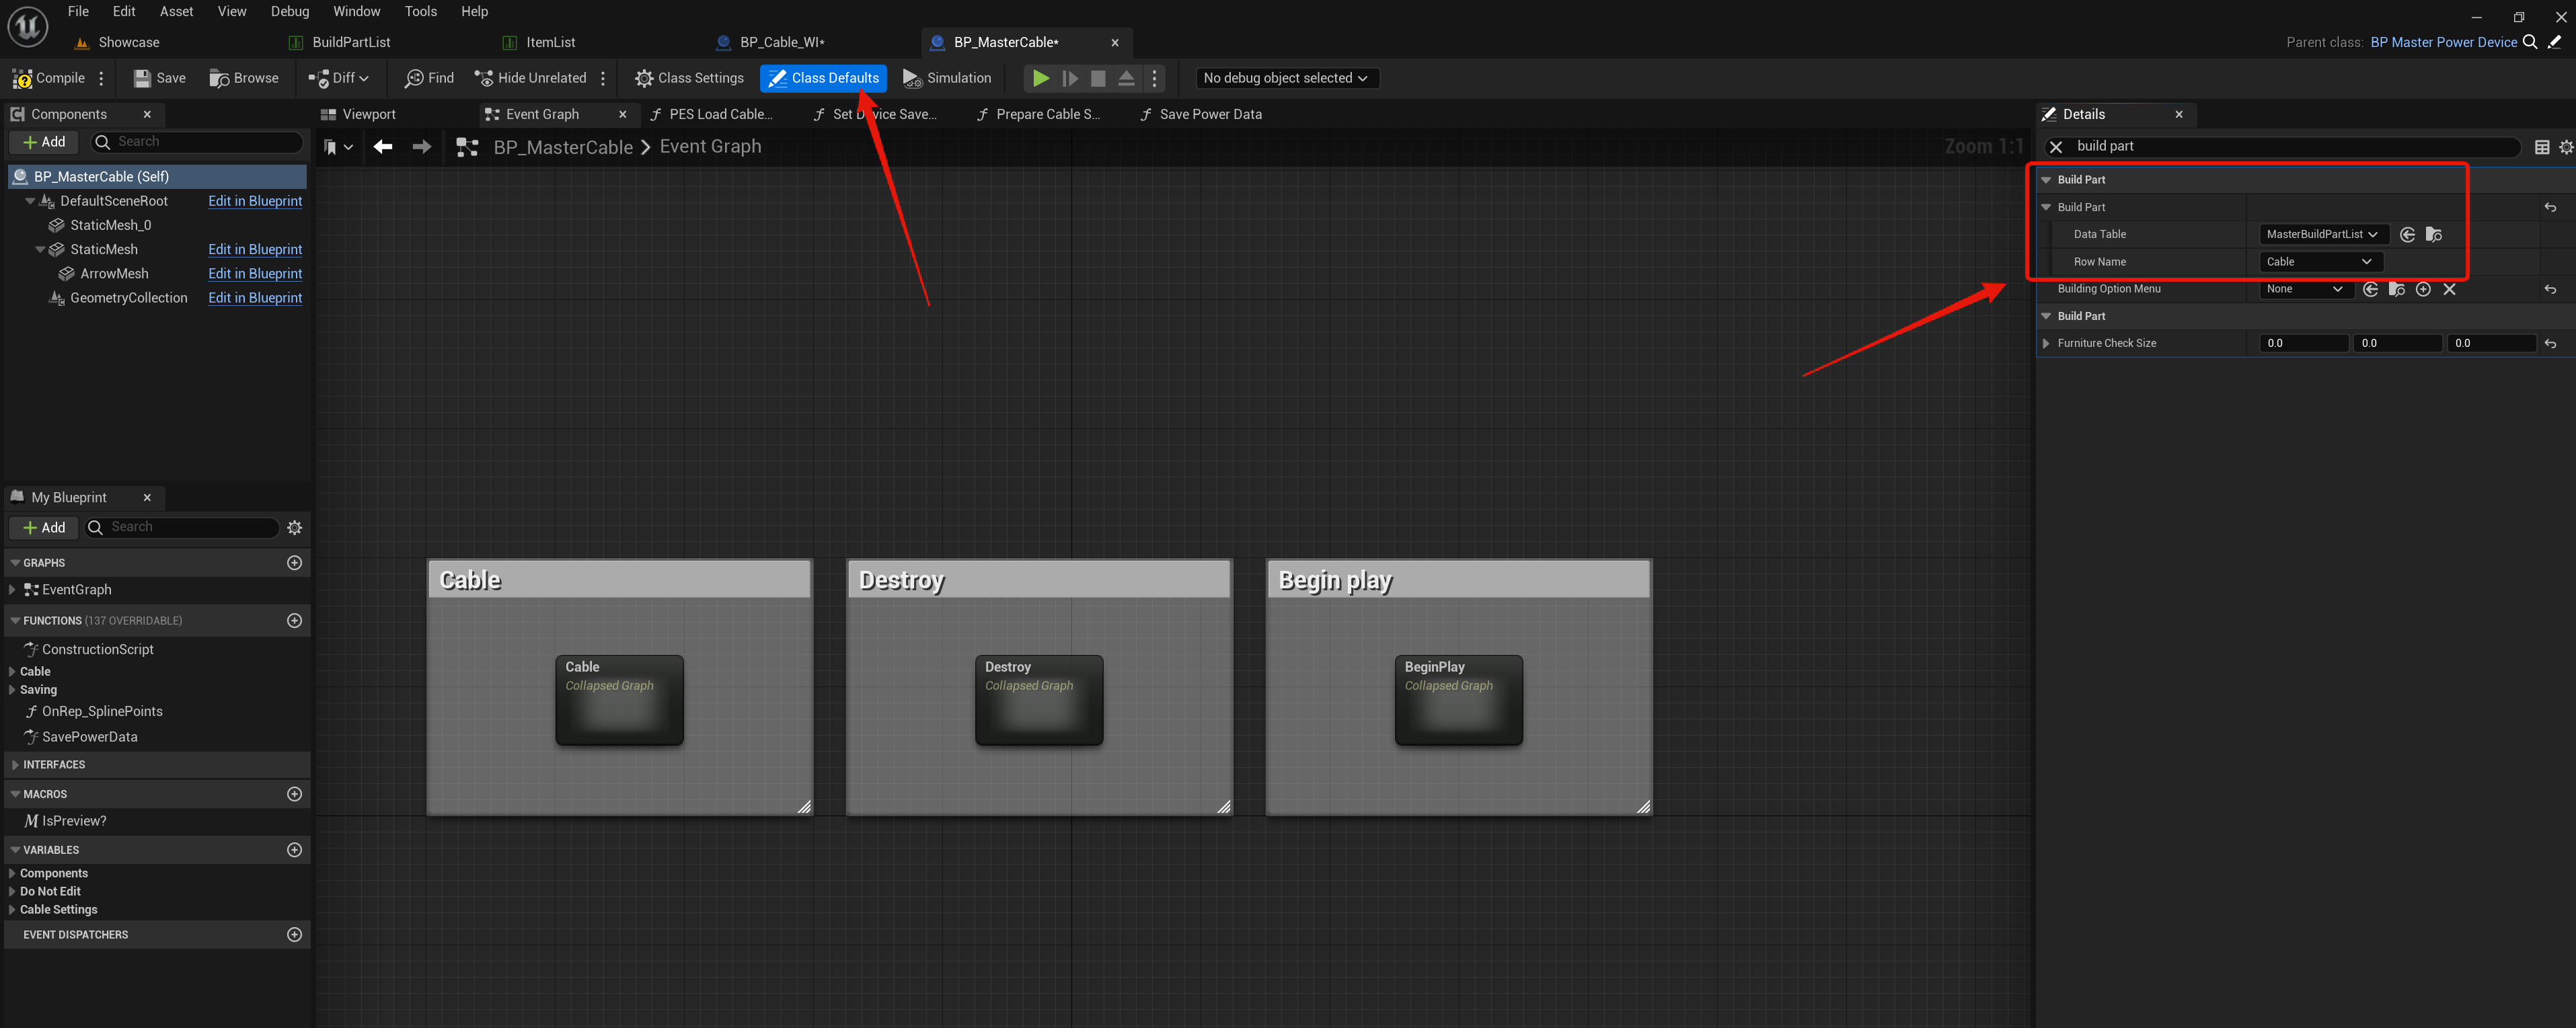Click the Compile toolbar button

coord(48,78)
